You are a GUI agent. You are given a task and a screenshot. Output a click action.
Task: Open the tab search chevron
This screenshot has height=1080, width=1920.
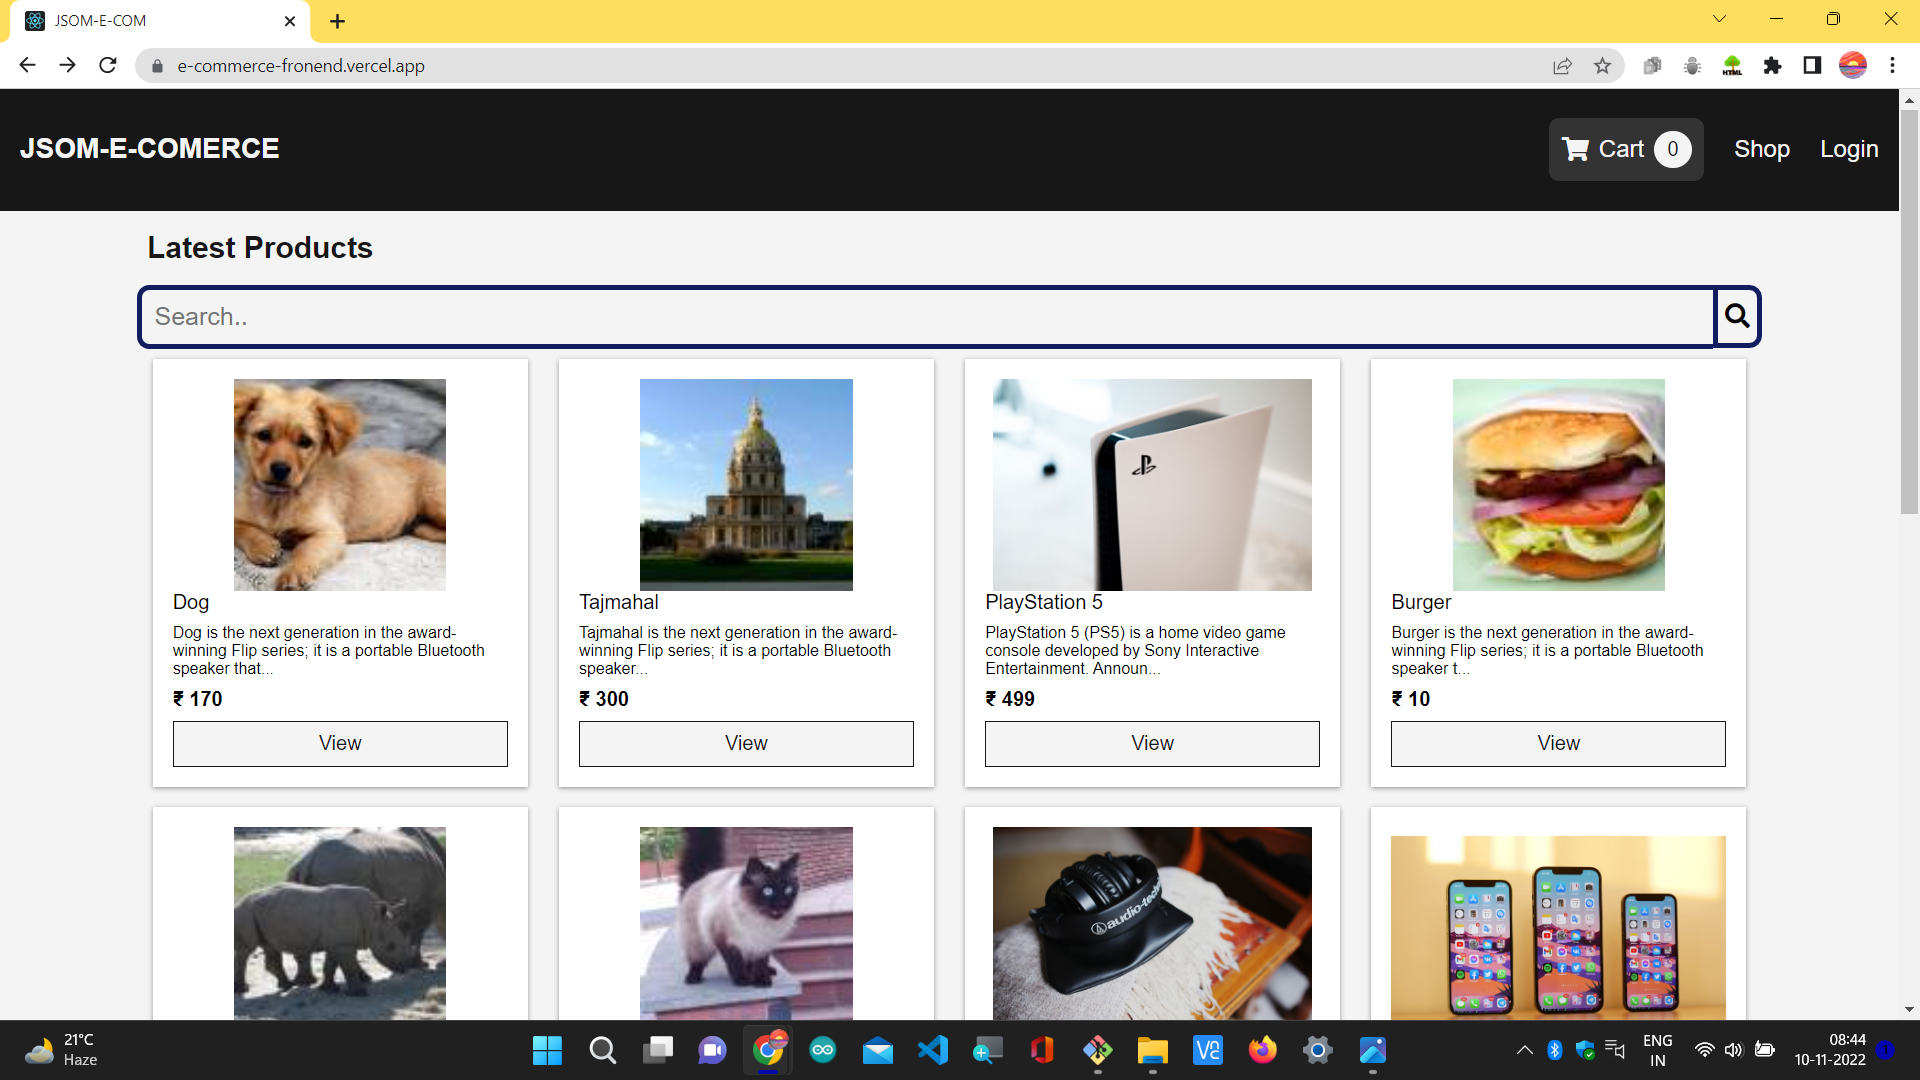(1719, 19)
